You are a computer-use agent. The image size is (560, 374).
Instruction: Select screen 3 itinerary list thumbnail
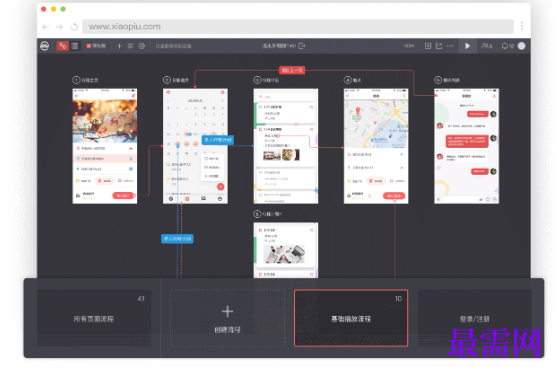click(x=286, y=146)
